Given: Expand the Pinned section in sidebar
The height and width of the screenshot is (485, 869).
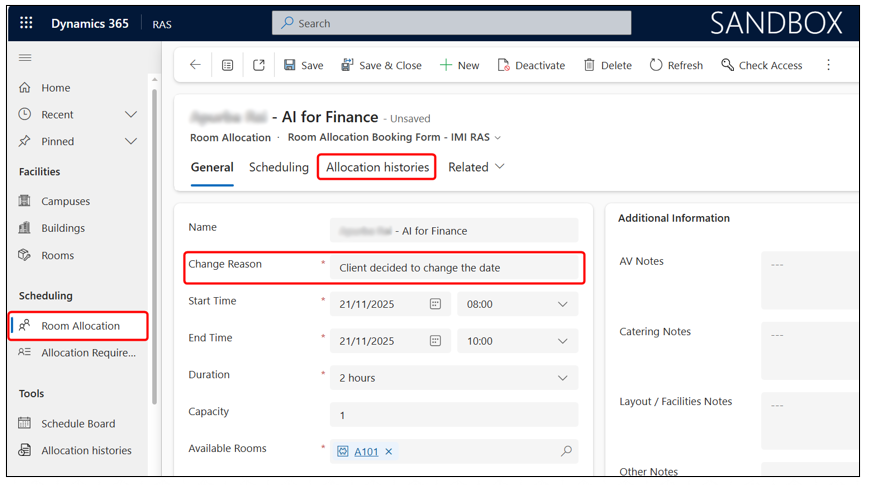Looking at the screenshot, I should (131, 141).
